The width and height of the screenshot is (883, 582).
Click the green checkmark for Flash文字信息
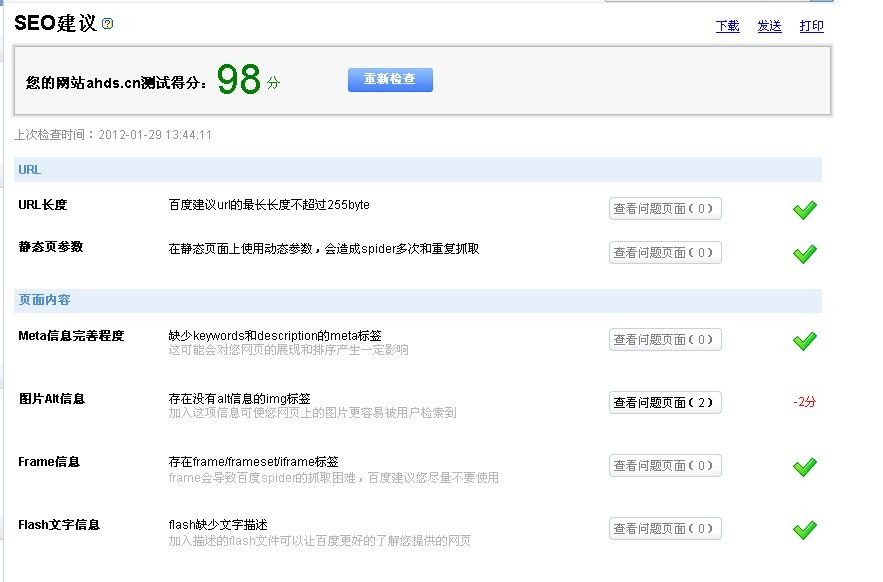click(804, 530)
